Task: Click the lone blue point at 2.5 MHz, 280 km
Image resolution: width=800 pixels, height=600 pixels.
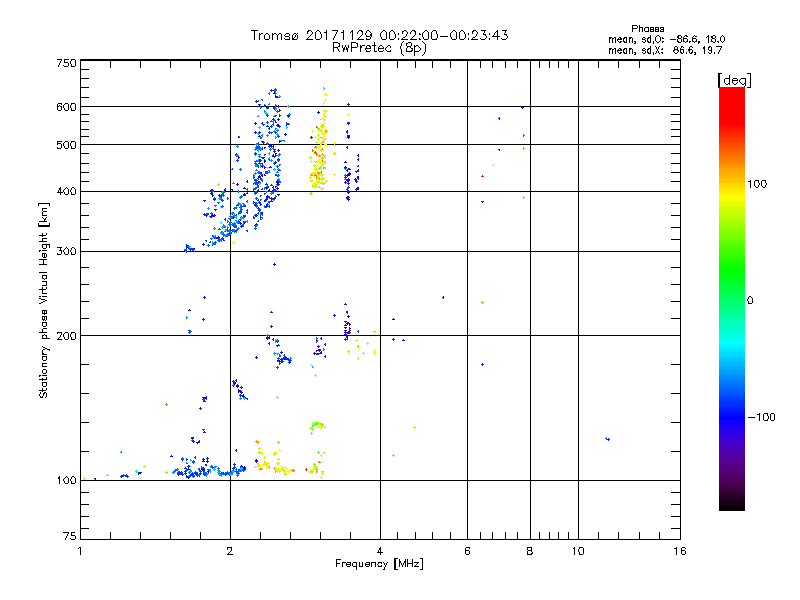Action: [274, 264]
